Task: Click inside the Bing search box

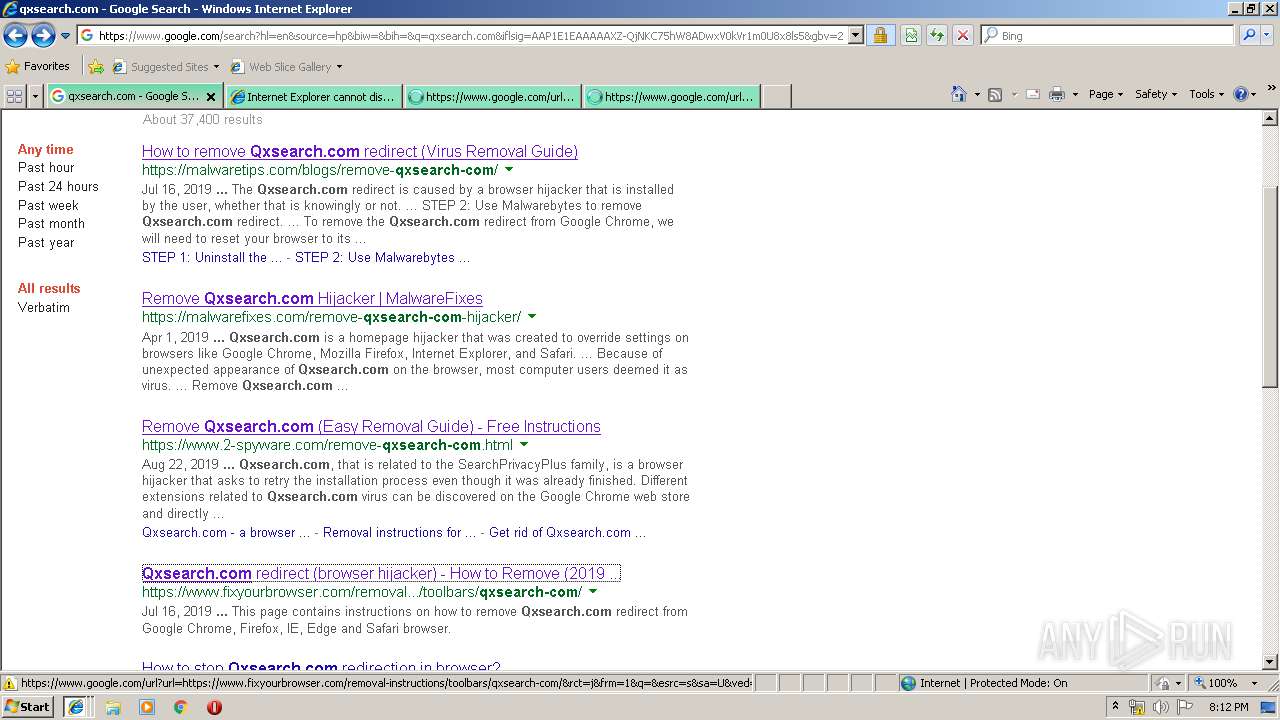Action: coord(1108,35)
